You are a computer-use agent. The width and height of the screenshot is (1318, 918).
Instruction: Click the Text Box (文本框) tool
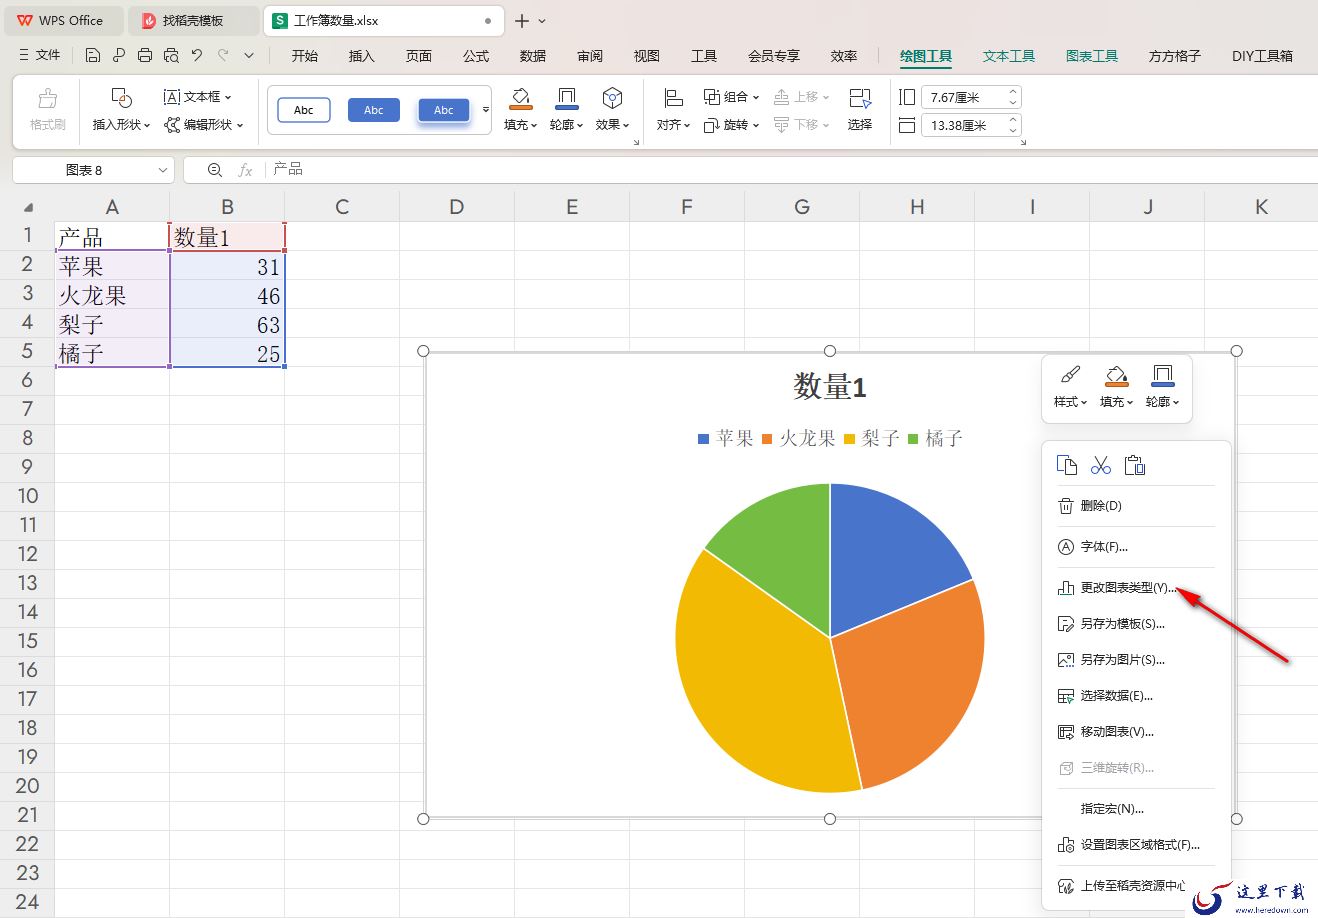(x=197, y=97)
